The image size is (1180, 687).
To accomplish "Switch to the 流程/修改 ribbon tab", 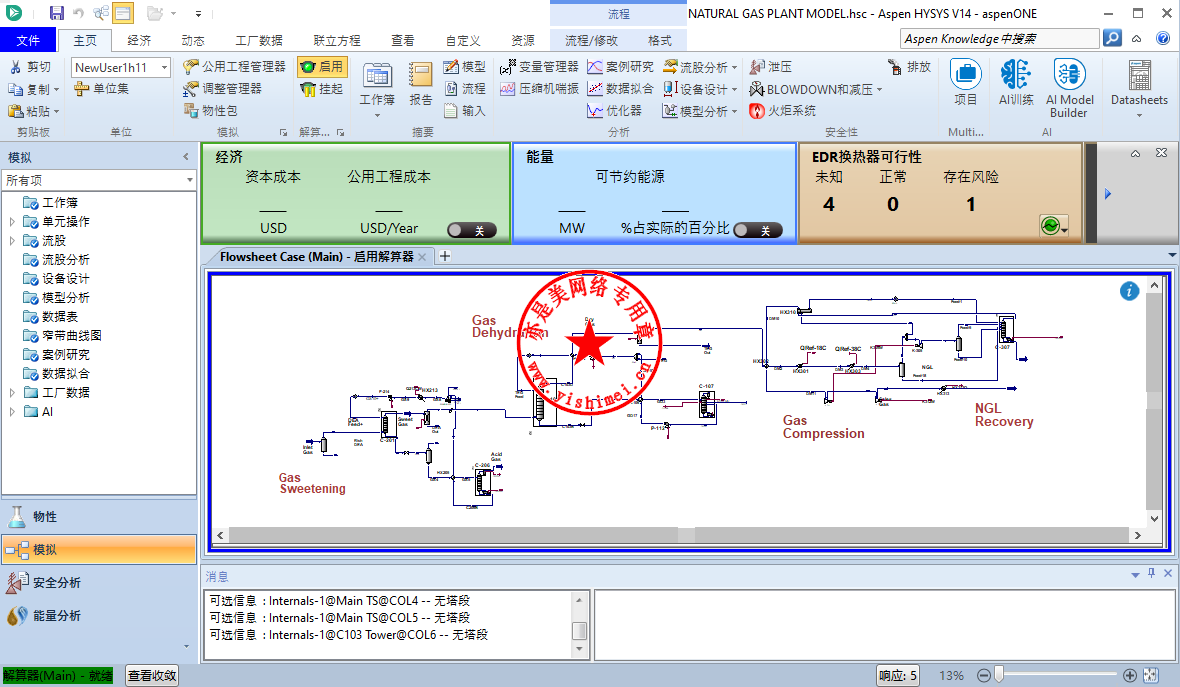I will (x=592, y=41).
